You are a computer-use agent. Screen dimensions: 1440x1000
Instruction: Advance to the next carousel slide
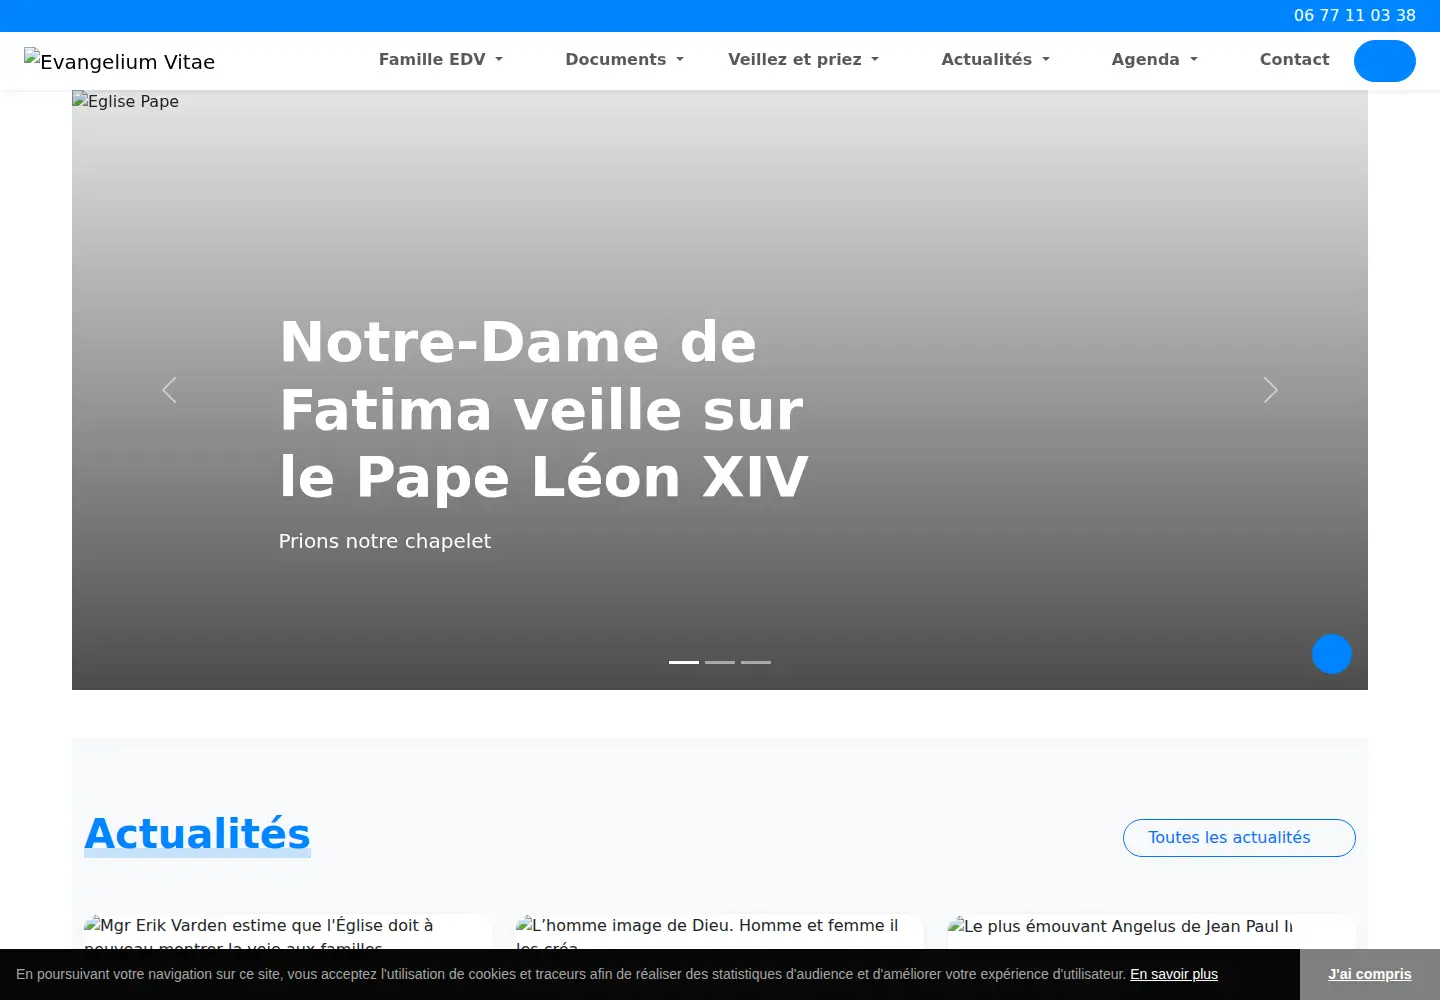pyautogui.click(x=1270, y=390)
